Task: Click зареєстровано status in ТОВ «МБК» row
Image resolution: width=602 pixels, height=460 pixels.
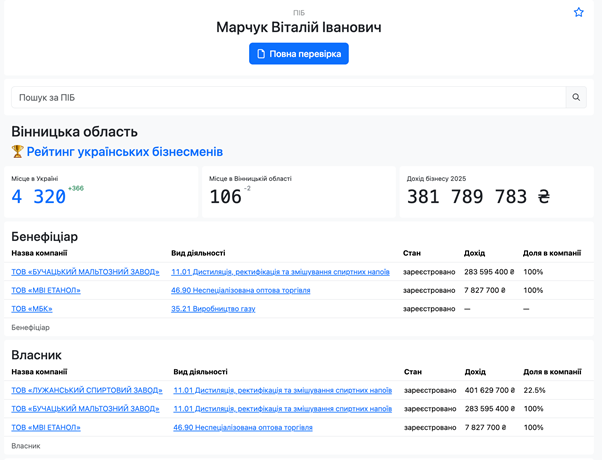Action: tap(429, 309)
